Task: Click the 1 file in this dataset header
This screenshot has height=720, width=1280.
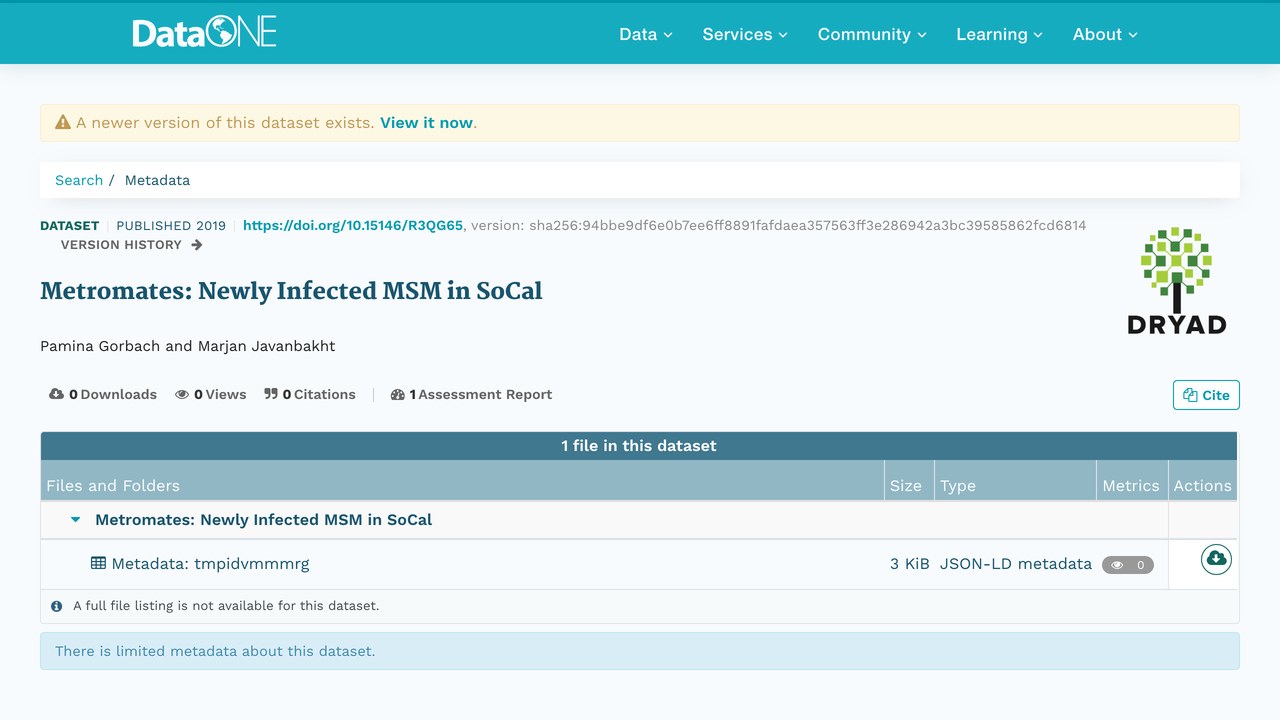Action: (x=639, y=446)
